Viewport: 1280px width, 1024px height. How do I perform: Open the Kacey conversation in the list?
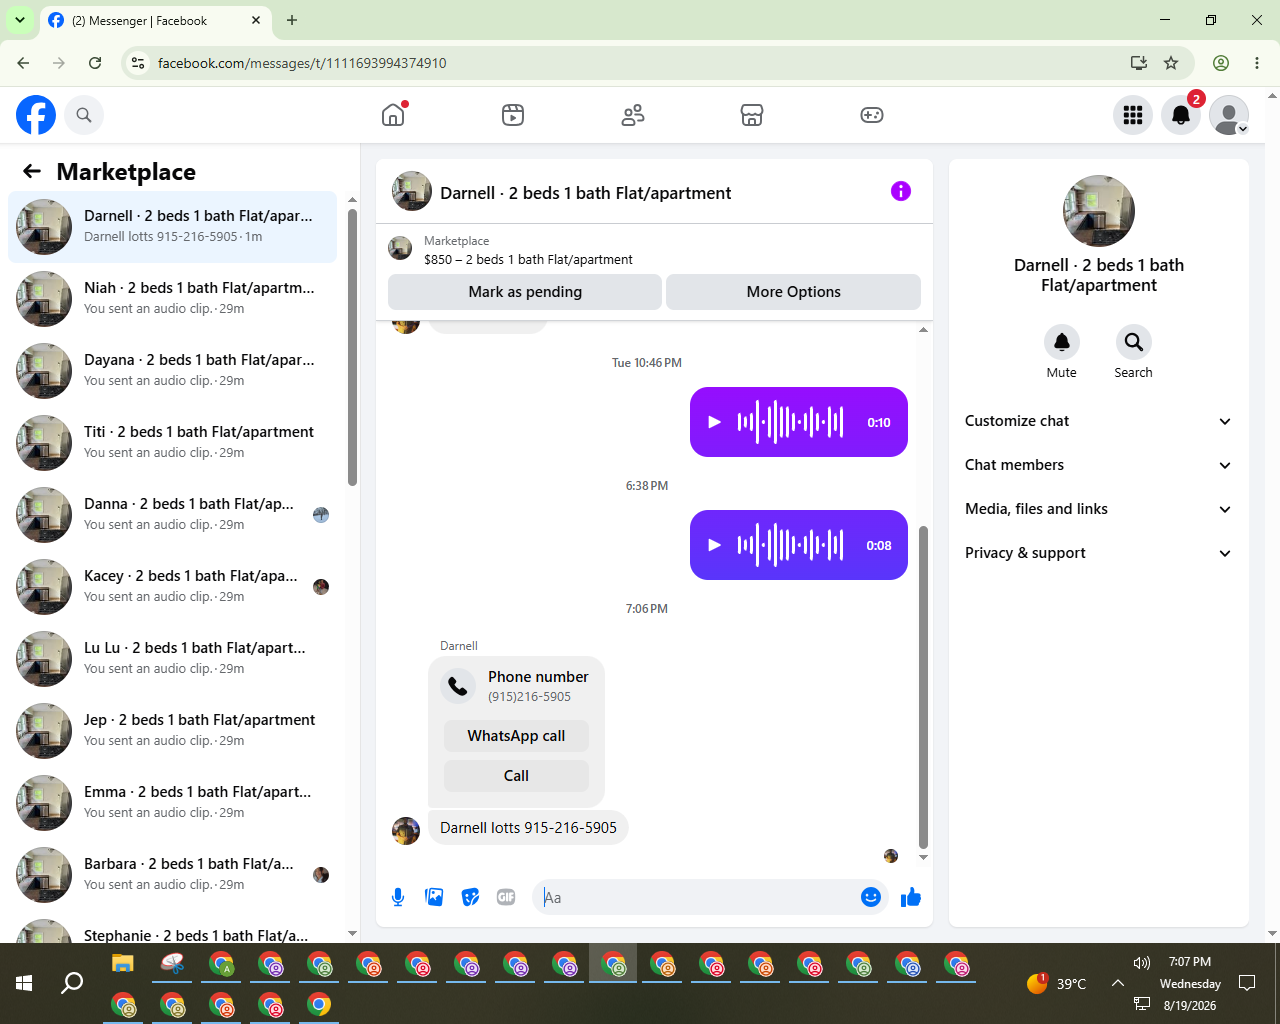click(172, 587)
